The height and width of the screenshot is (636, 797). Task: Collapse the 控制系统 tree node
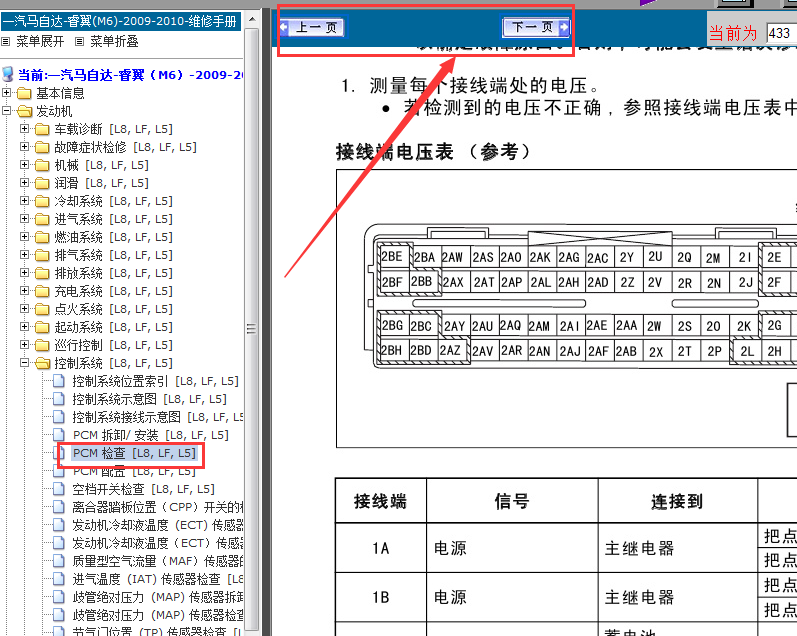[24, 362]
